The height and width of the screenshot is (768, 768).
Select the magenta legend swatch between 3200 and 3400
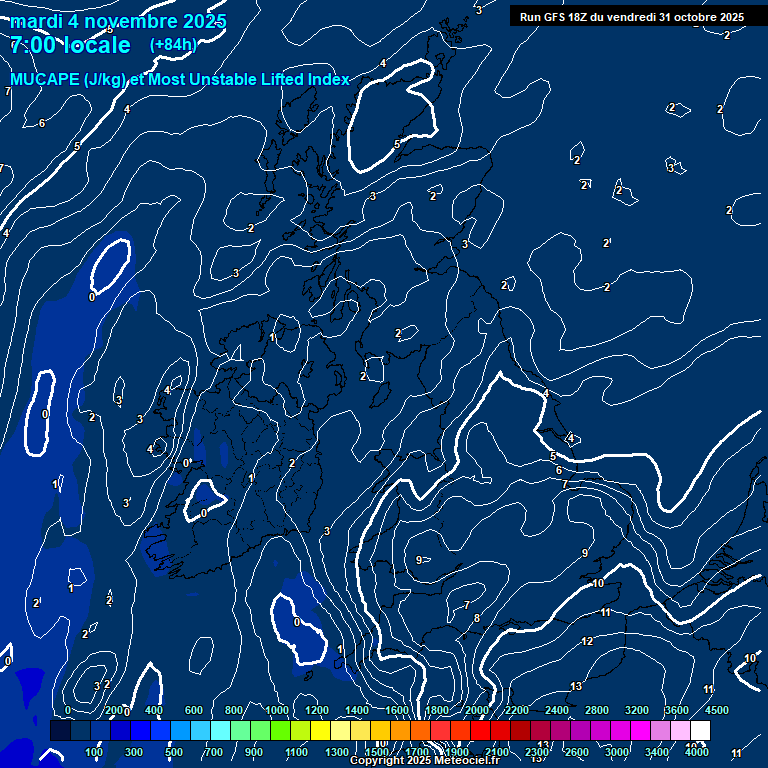click(640, 731)
